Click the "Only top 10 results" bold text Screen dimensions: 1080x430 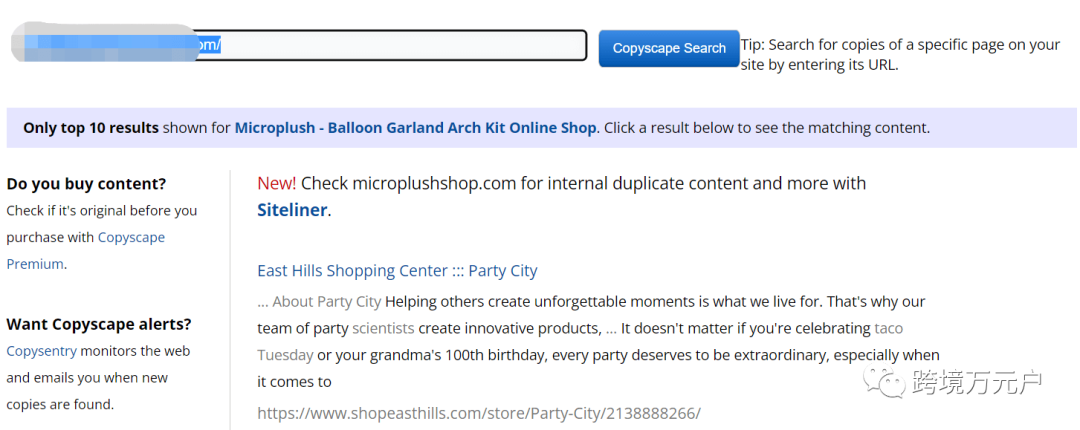click(x=91, y=128)
